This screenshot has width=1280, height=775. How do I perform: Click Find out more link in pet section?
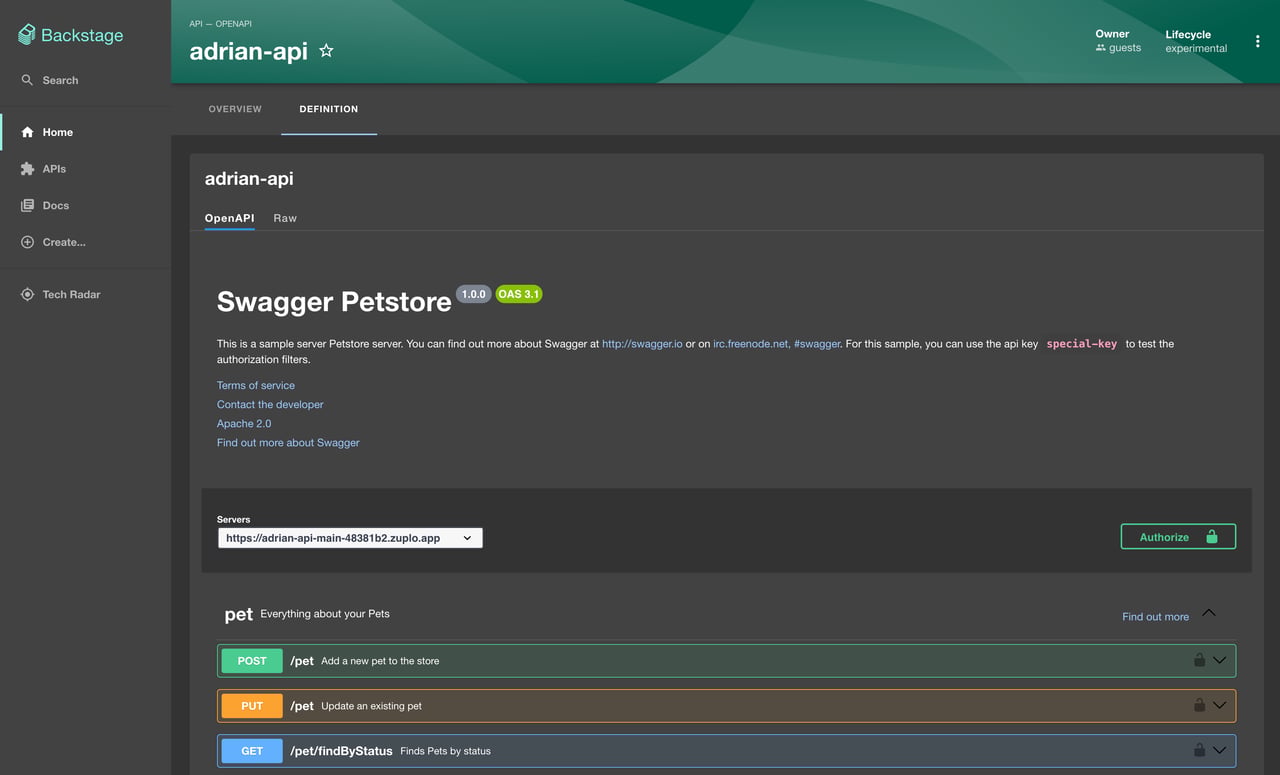[1155, 617]
